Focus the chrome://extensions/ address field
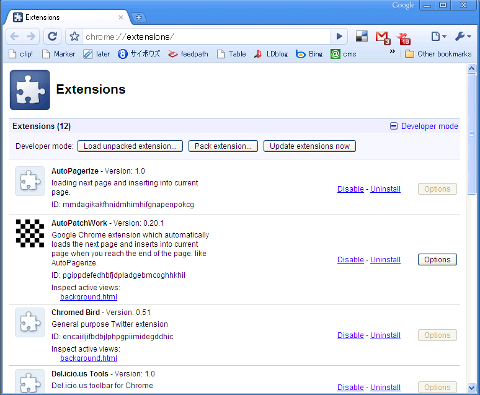Image resolution: width=480 pixels, height=395 pixels. click(207, 36)
